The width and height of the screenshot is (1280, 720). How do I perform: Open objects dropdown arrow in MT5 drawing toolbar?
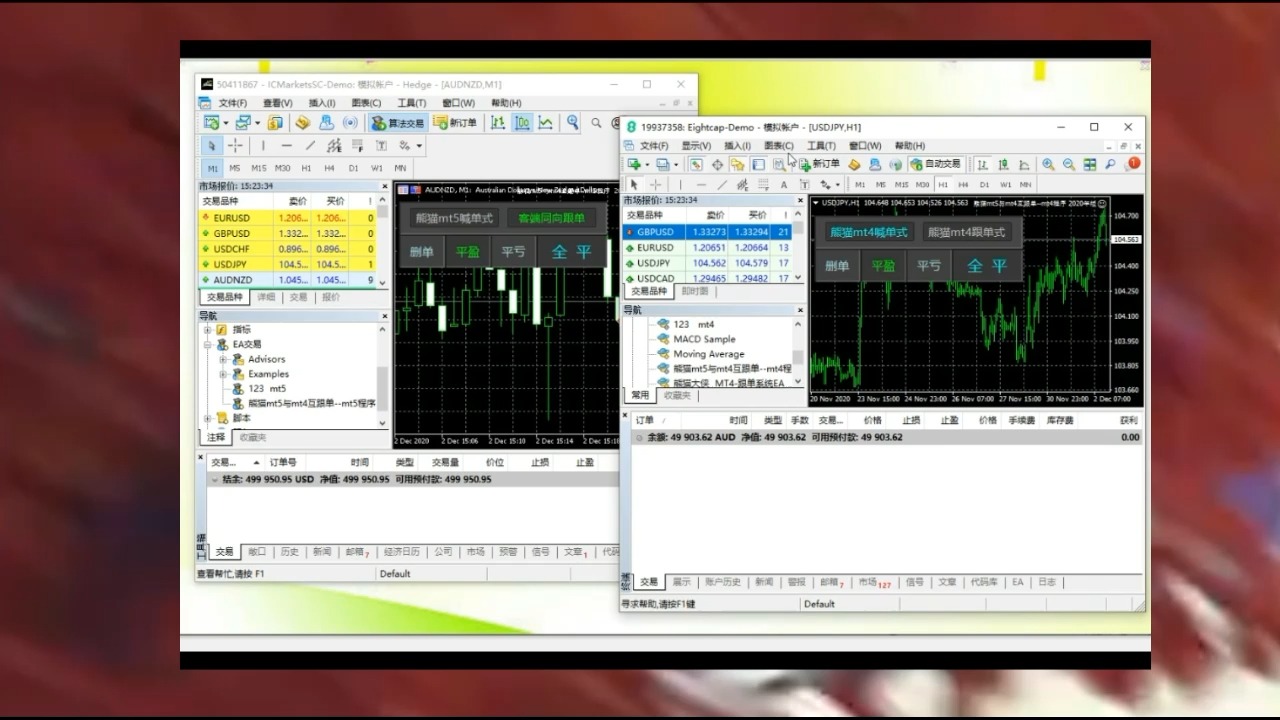[419, 146]
